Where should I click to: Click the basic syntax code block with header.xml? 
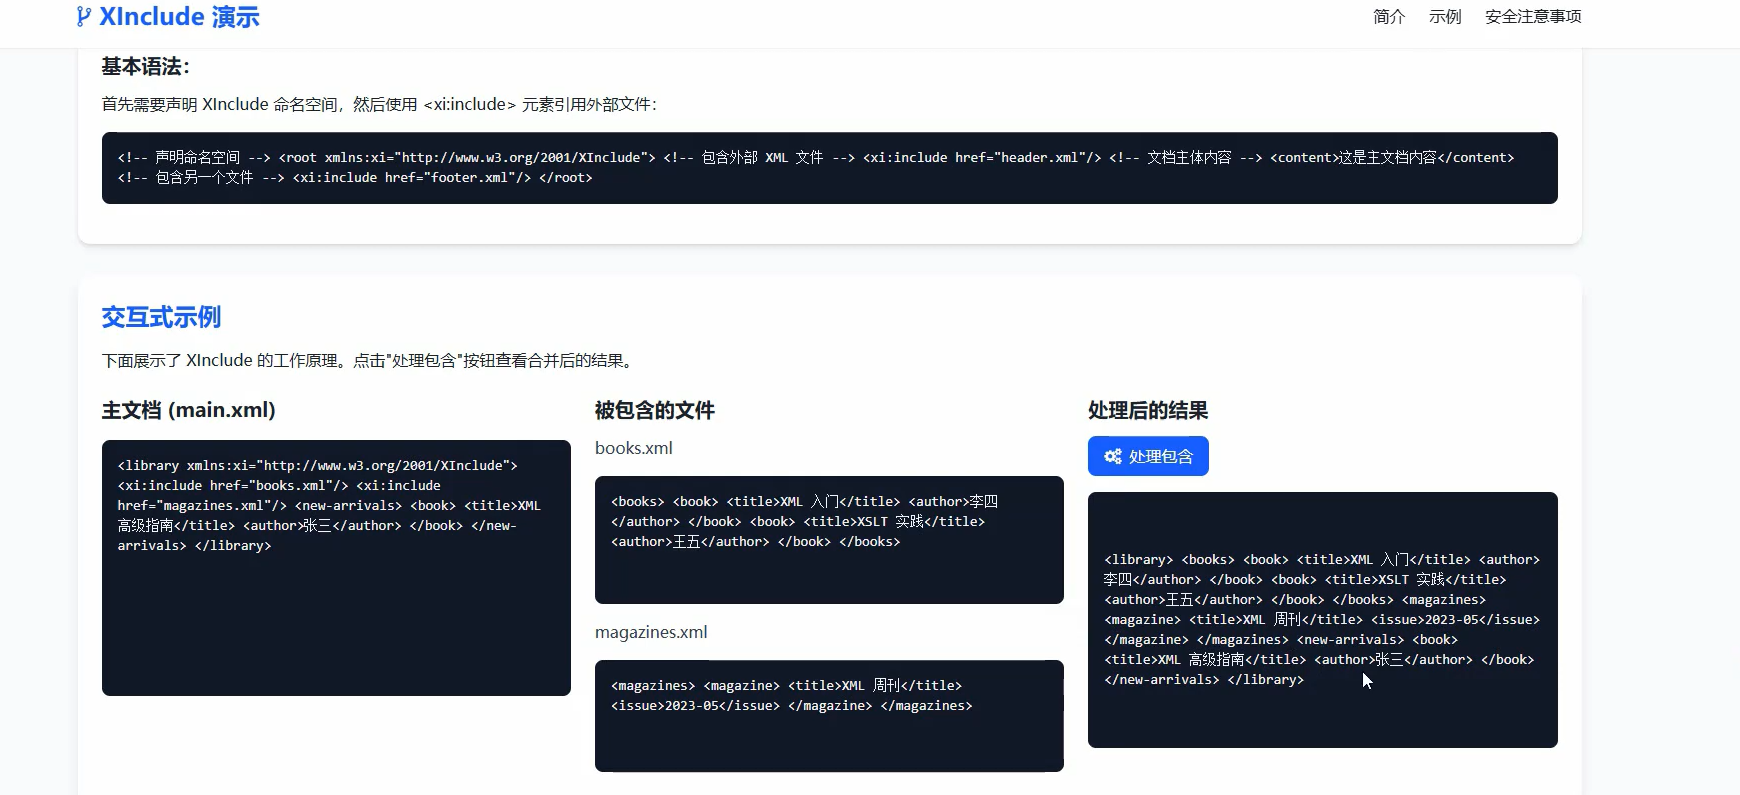coord(830,168)
